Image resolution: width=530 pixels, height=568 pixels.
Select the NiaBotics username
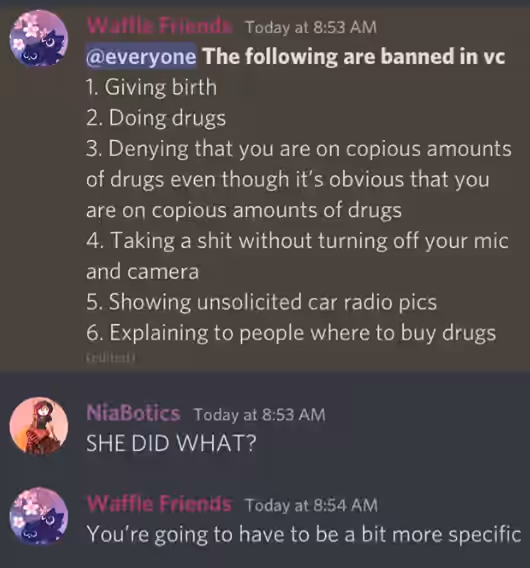133,414
